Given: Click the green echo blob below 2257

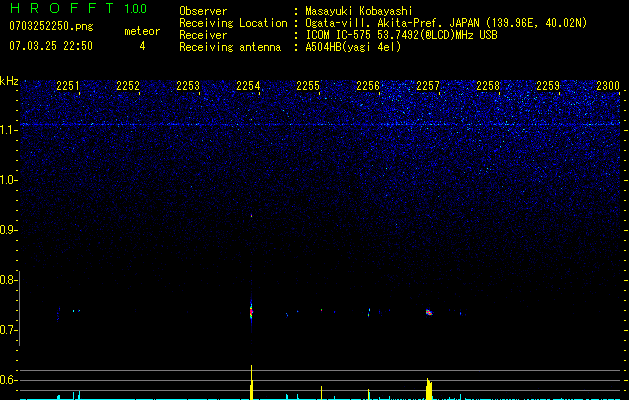Looking at the screenshot, I should click(429, 312).
